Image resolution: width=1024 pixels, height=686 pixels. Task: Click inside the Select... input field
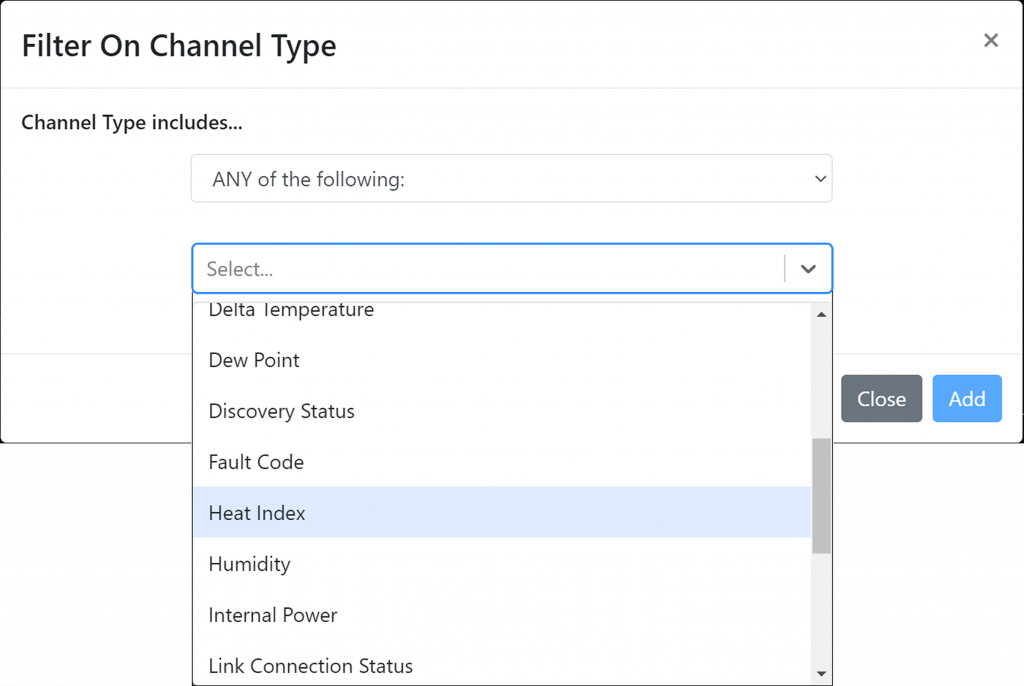pos(450,268)
